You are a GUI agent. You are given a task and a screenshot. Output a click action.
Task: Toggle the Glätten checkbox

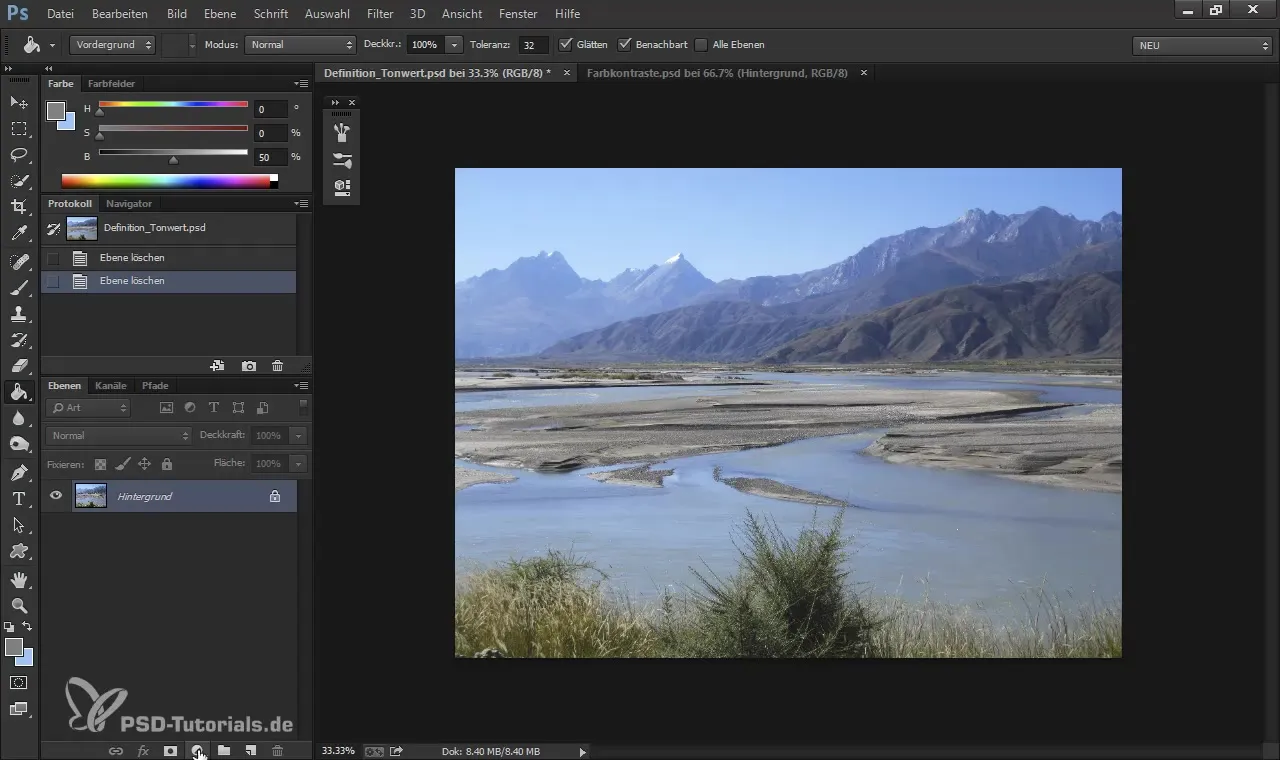(x=566, y=44)
